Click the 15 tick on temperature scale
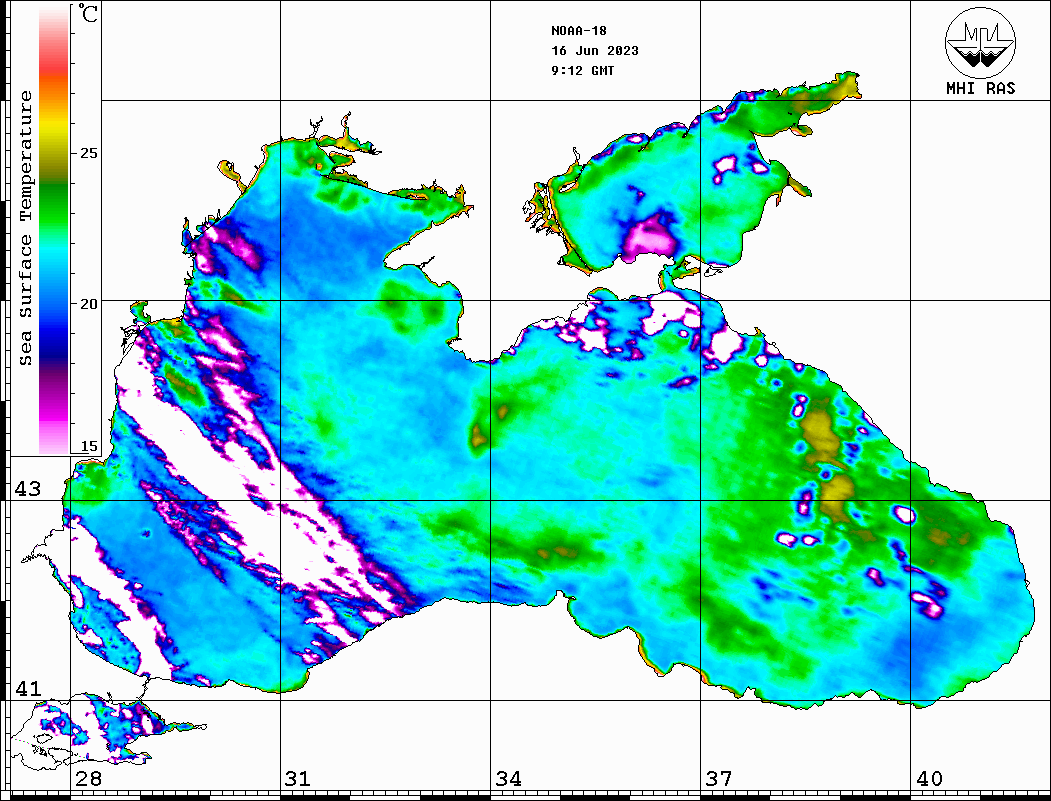 coord(88,446)
